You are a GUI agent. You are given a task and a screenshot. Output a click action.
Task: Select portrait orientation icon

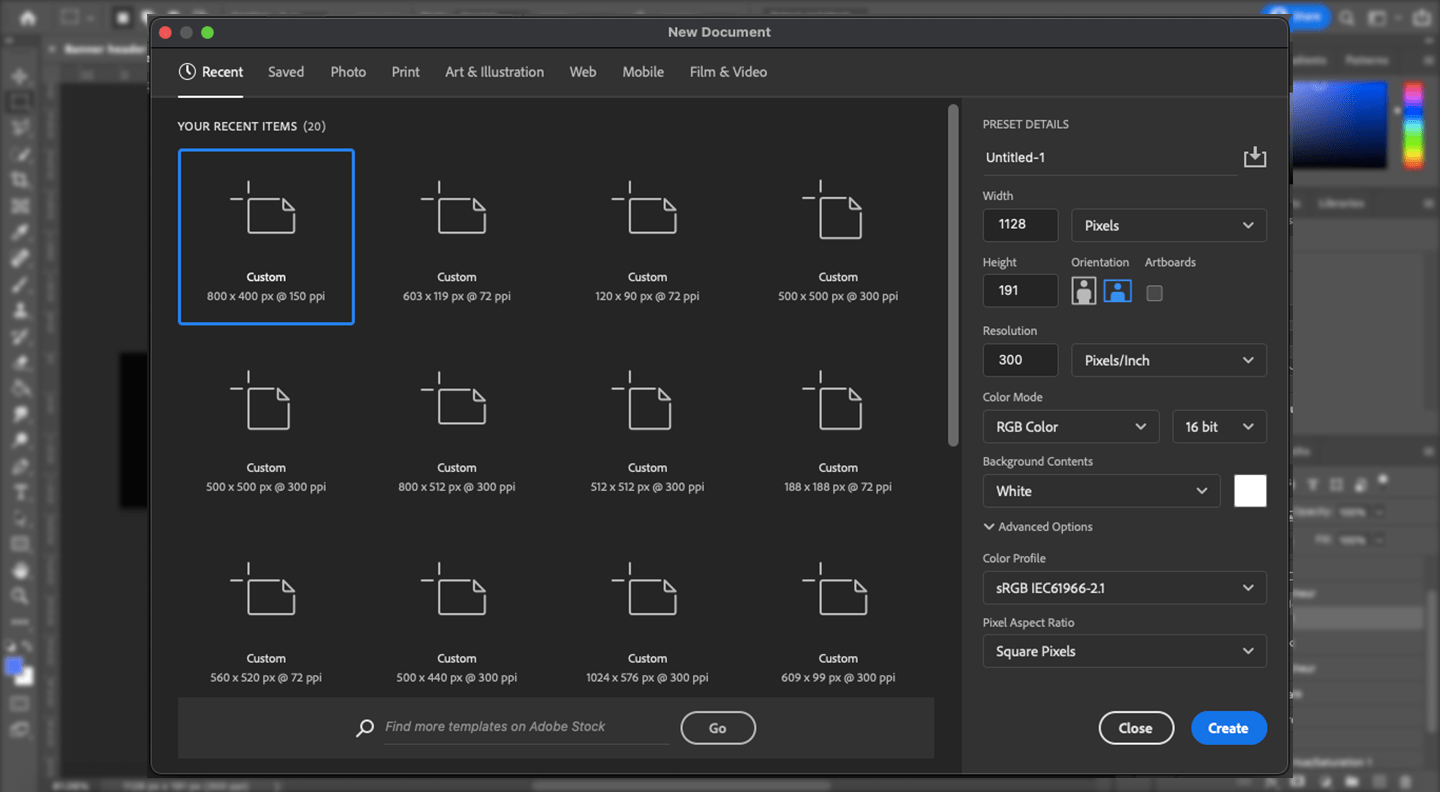(x=1083, y=291)
